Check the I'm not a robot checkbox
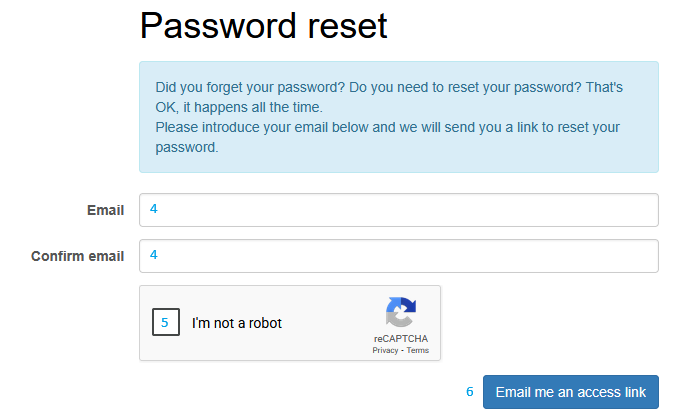 [165, 323]
